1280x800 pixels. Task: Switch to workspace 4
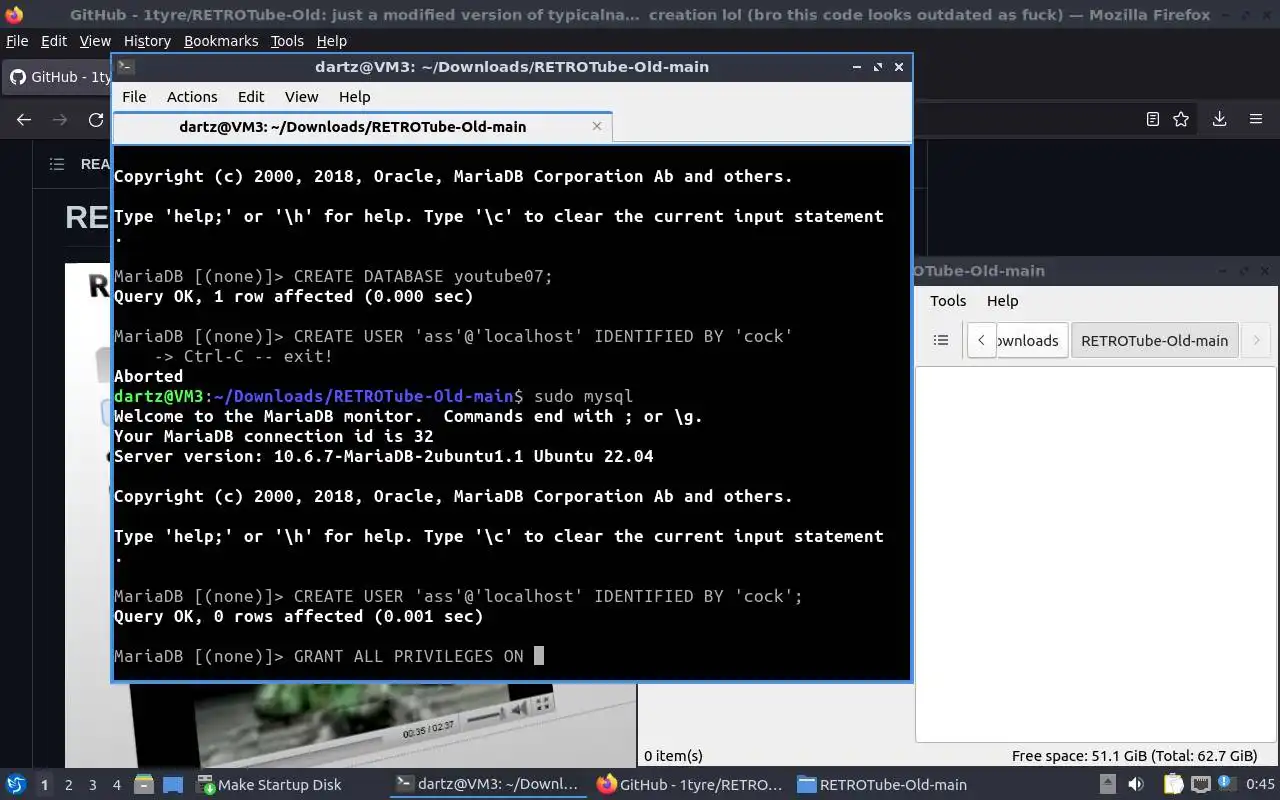coord(117,785)
